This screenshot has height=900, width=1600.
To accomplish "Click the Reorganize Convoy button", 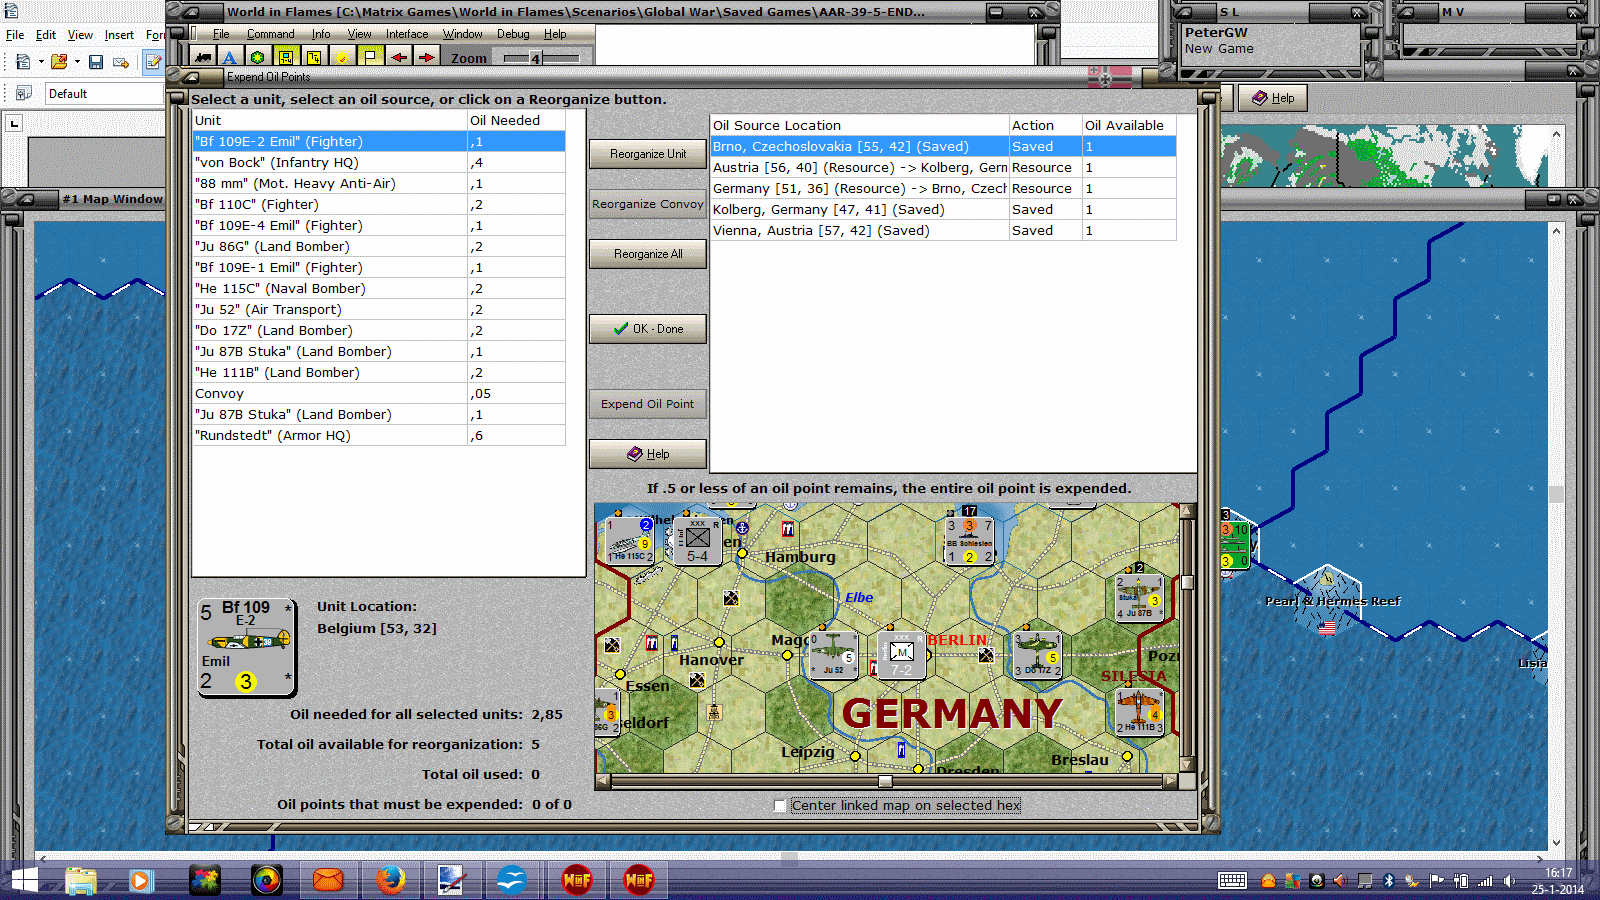I will point(648,204).
